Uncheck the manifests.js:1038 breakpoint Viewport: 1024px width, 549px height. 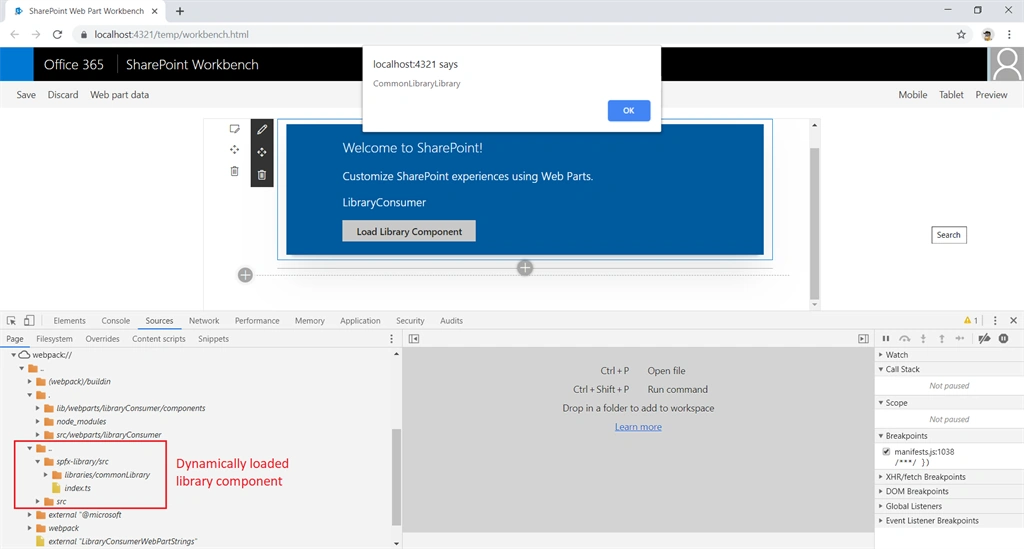click(x=886, y=452)
